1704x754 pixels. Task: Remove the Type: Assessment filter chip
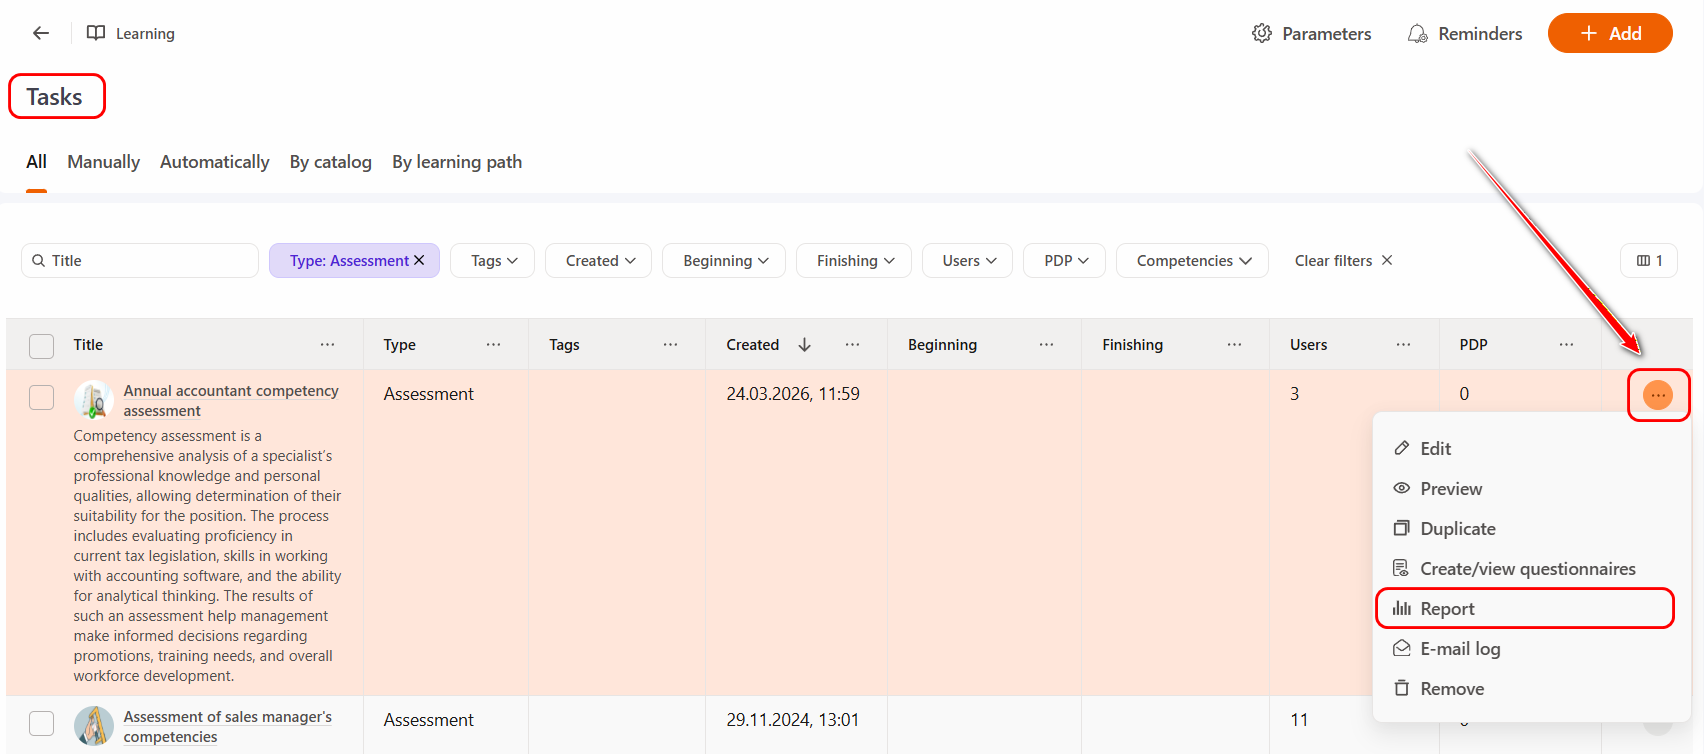point(420,260)
